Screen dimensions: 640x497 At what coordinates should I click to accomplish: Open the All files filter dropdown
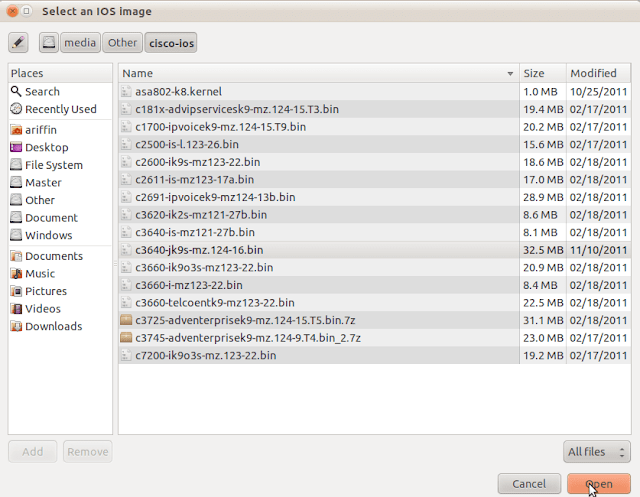click(596, 452)
